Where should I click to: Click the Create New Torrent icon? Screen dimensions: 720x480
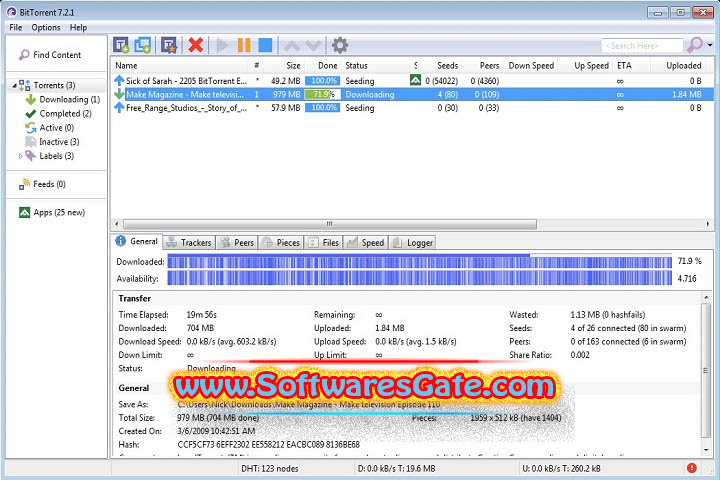point(169,45)
